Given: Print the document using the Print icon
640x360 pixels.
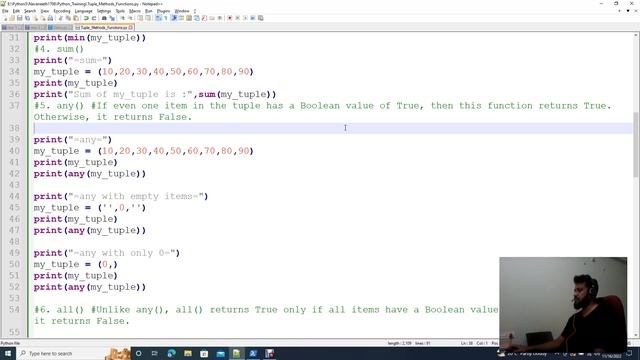Looking at the screenshot, I should point(50,18).
